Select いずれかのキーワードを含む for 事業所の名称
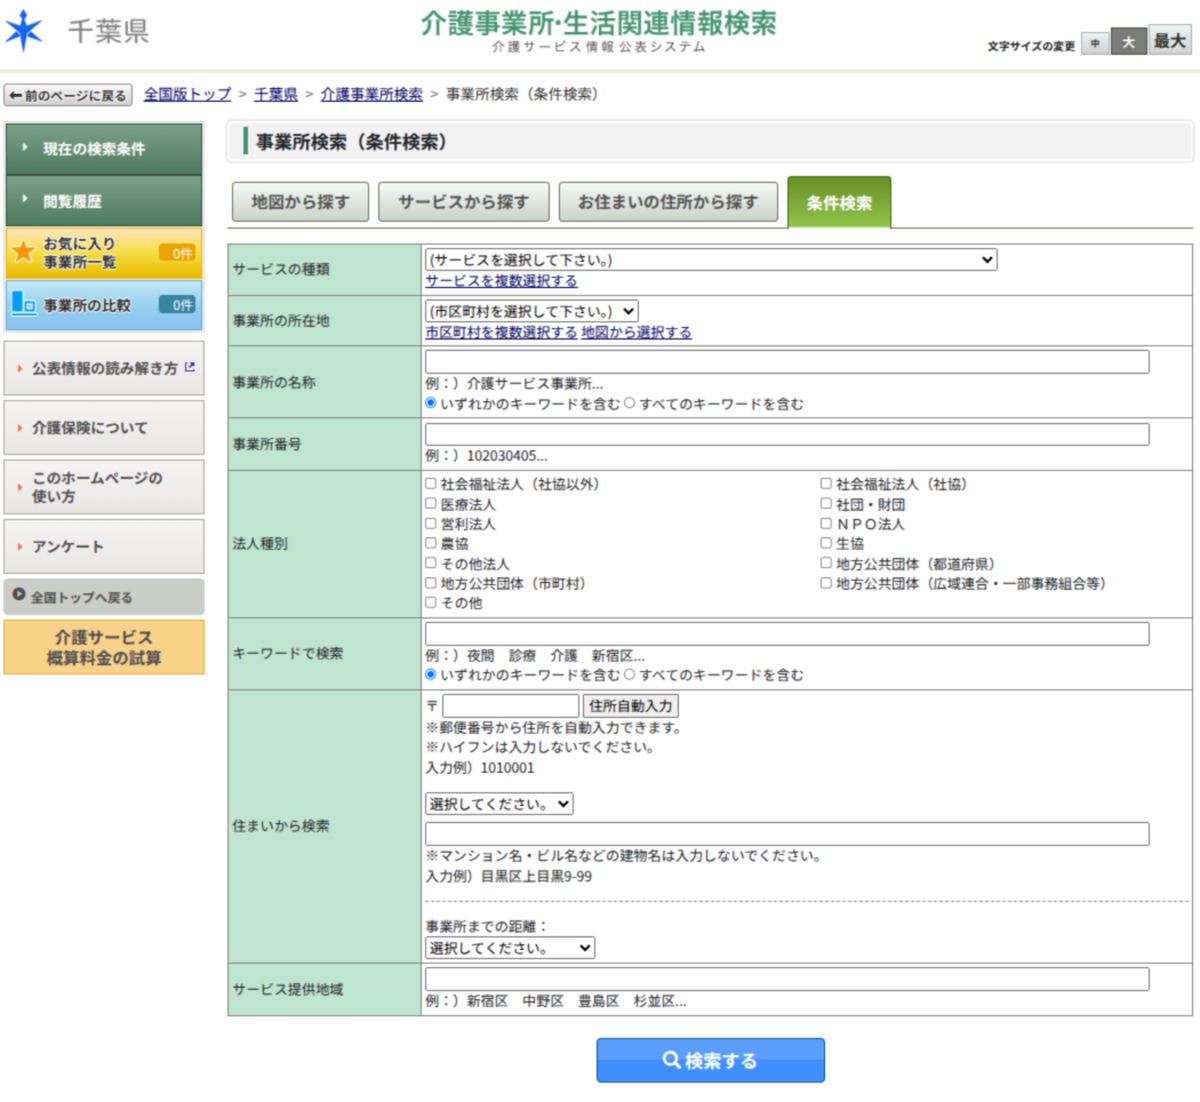The width and height of the screenshot is (1200, 1102). [431, 403]
